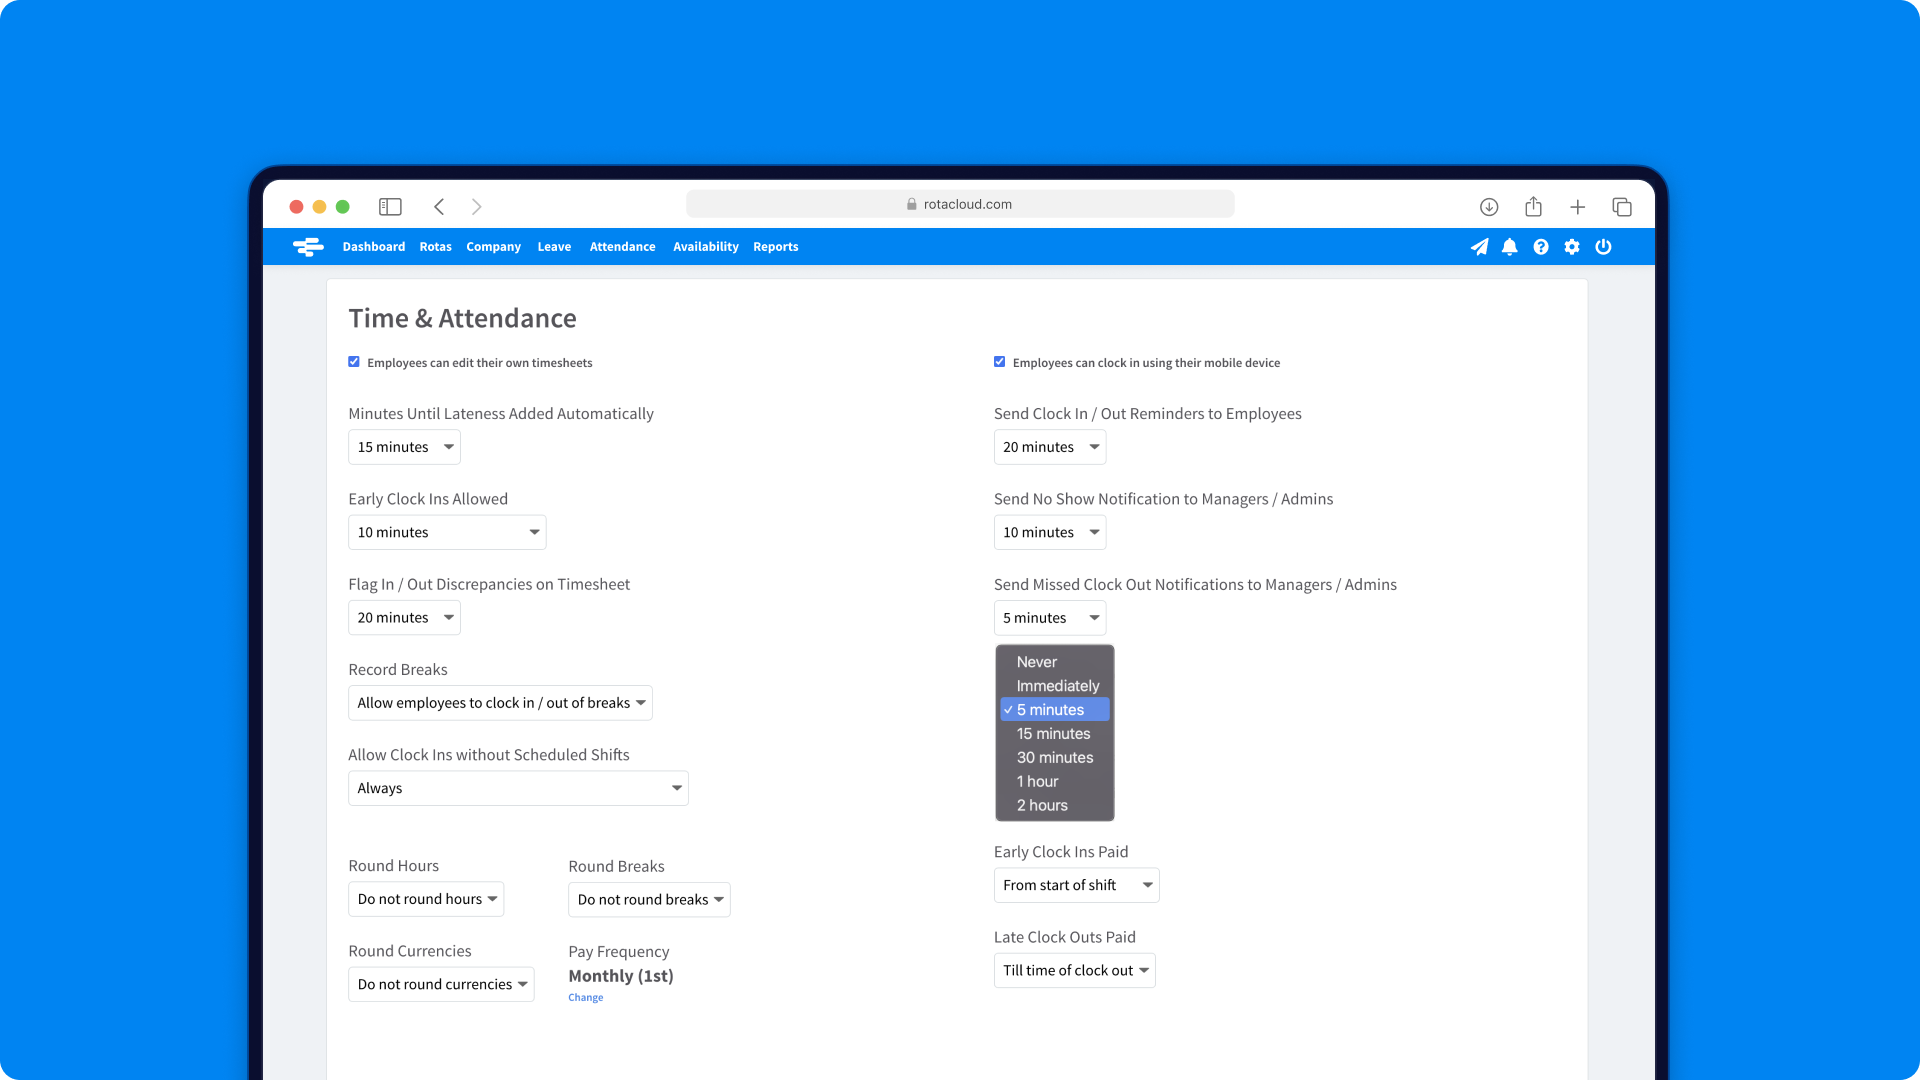Select 15 minutes in missed clock out dropdown
Image resolution: width=1920 pixels, height=1080 pixels.
(x=1054, y=733)
